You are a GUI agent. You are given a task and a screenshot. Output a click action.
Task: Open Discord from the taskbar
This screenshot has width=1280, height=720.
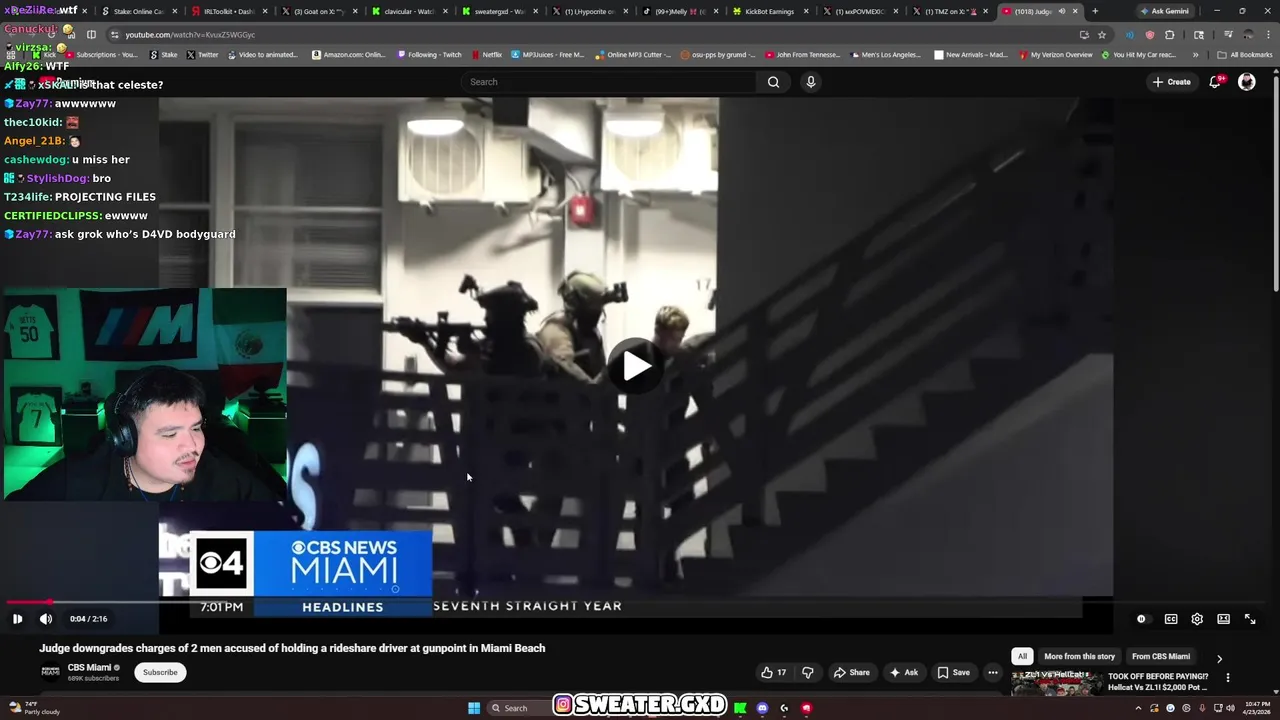click(x=762, y=708)
